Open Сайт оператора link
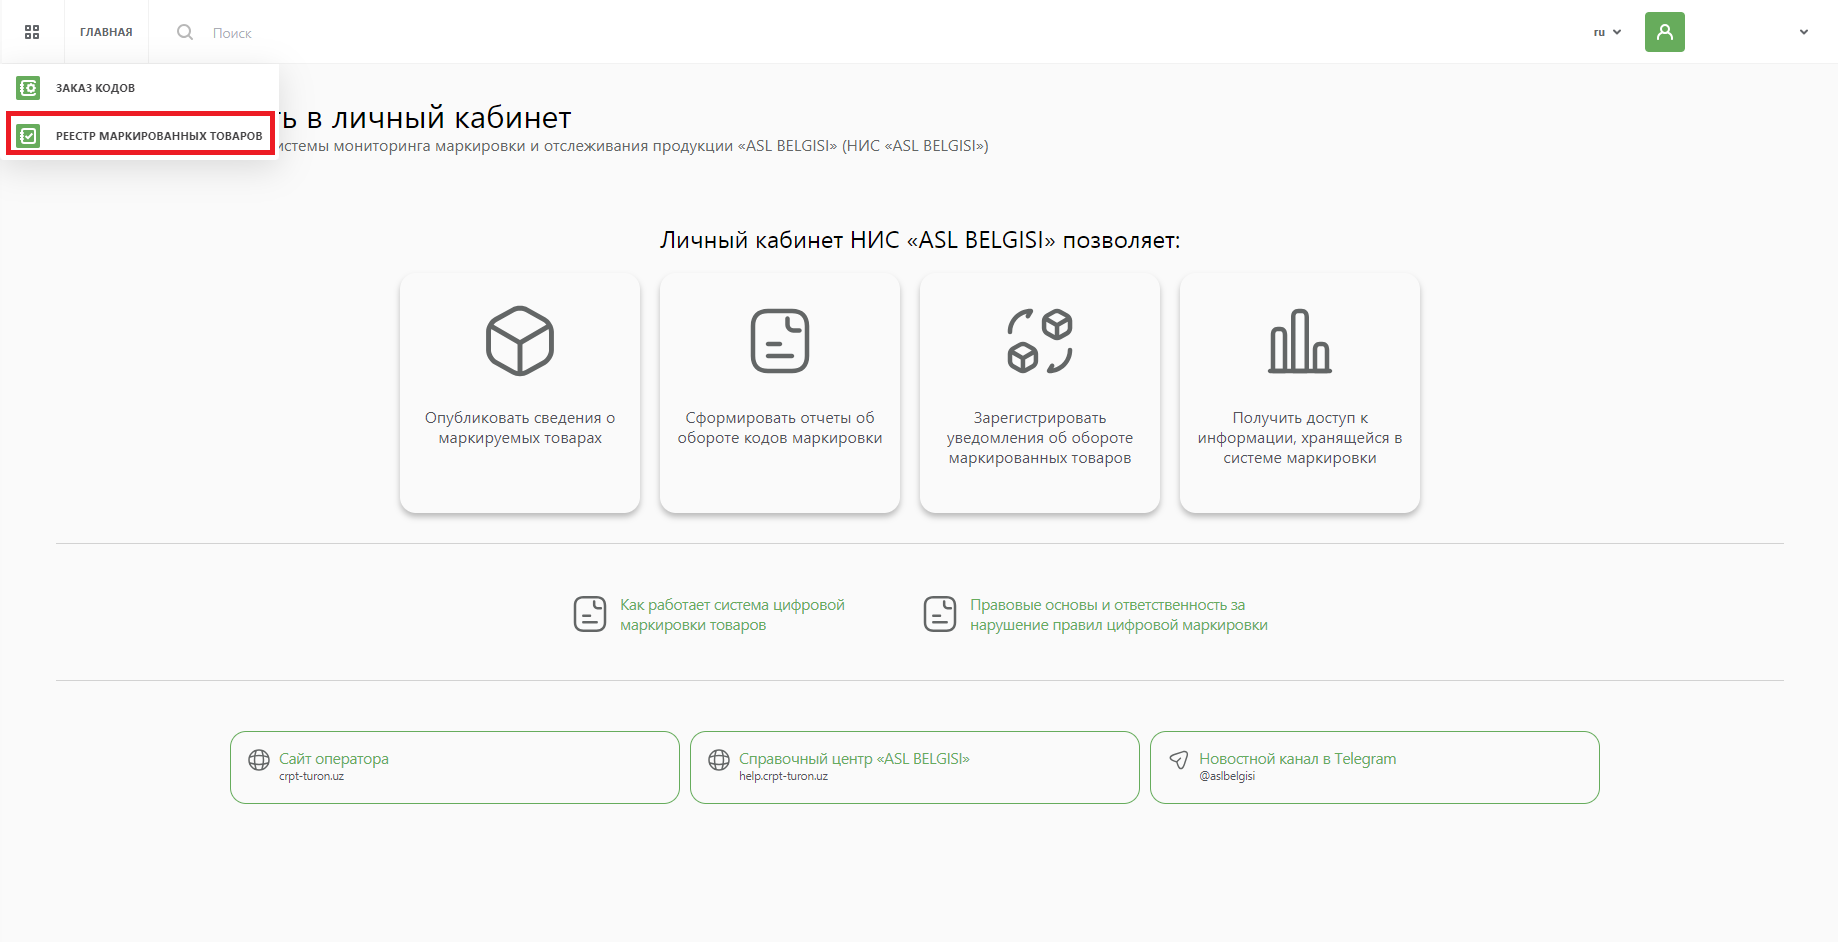Viewport: 1840px width, 944px height. pyautogui.click(x=334, y=759)
